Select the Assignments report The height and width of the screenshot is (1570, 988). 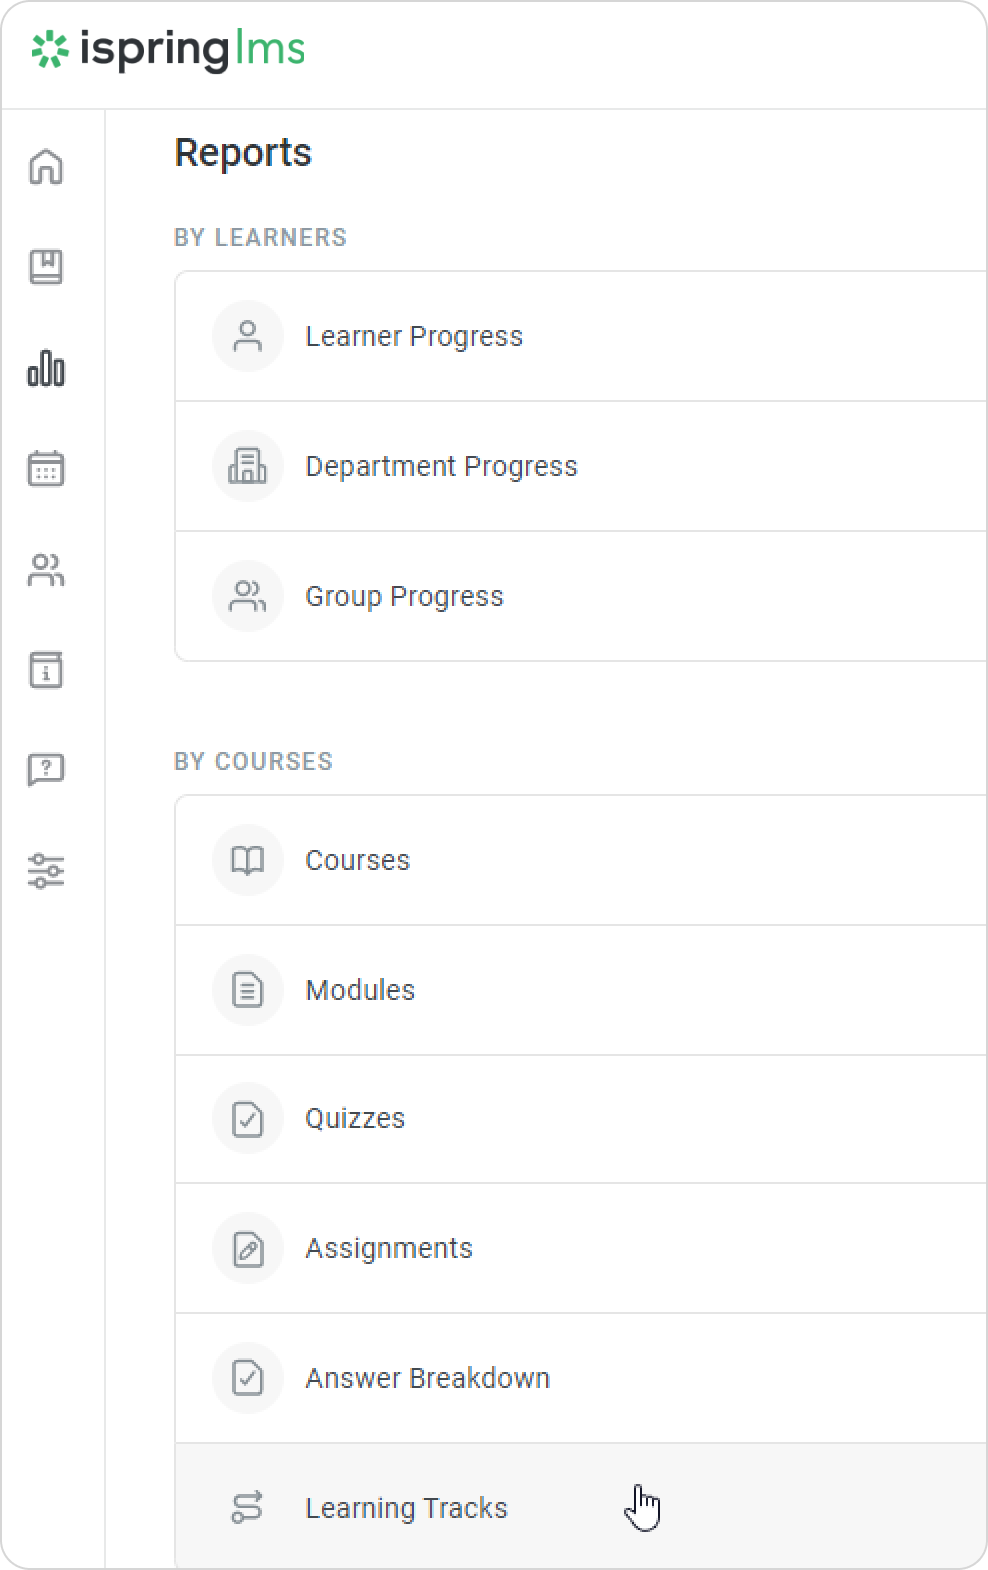point(388,1249)
